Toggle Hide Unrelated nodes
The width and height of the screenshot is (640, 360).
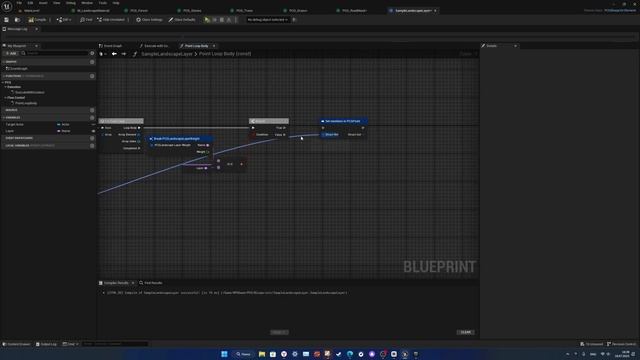(111, 20)
